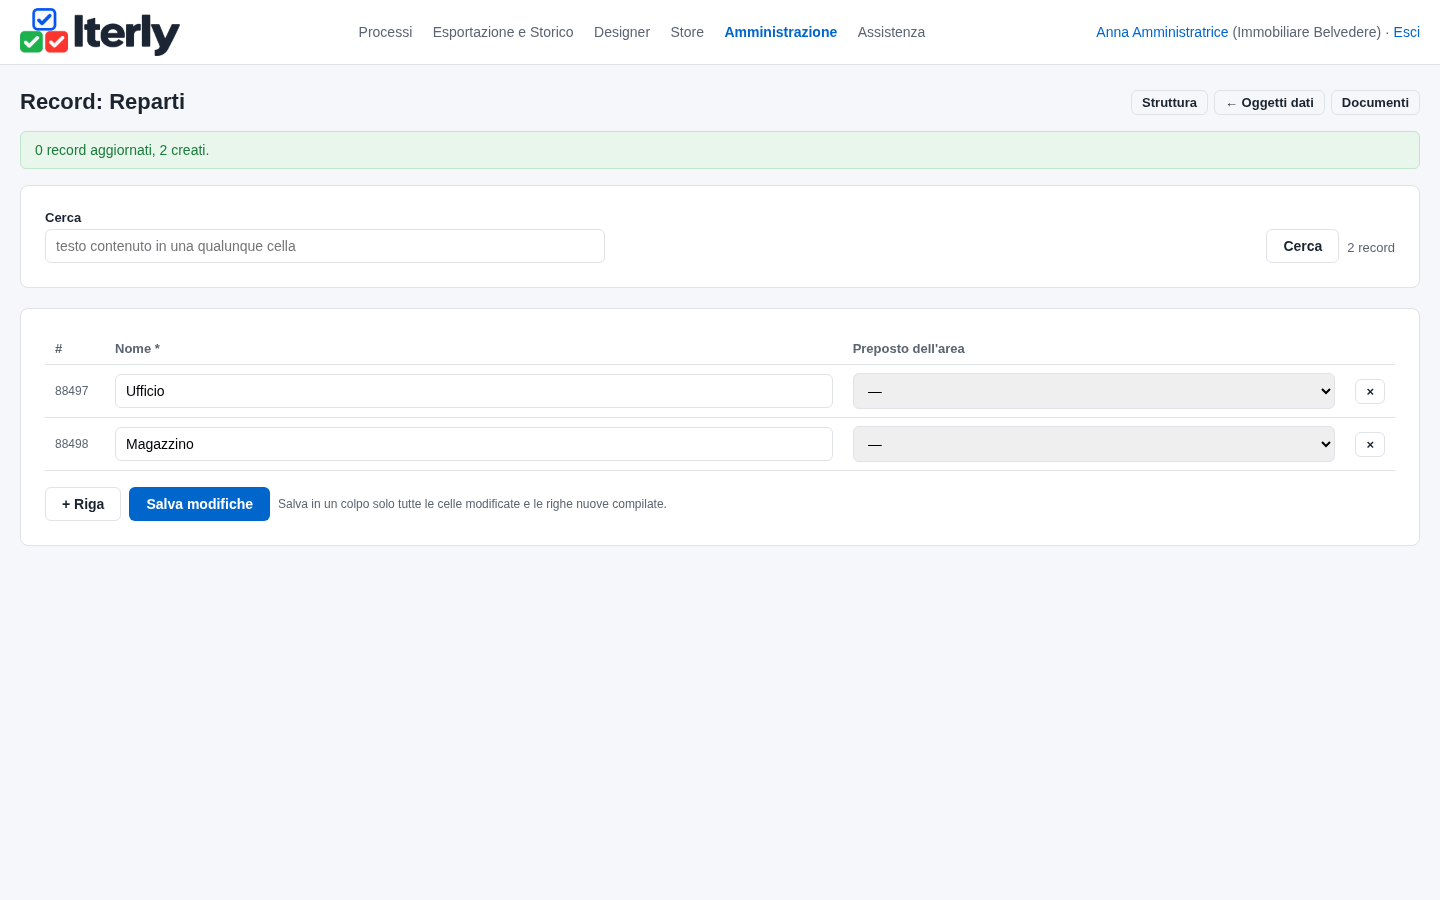Click the Nome column header

click(x=137, y=349)
